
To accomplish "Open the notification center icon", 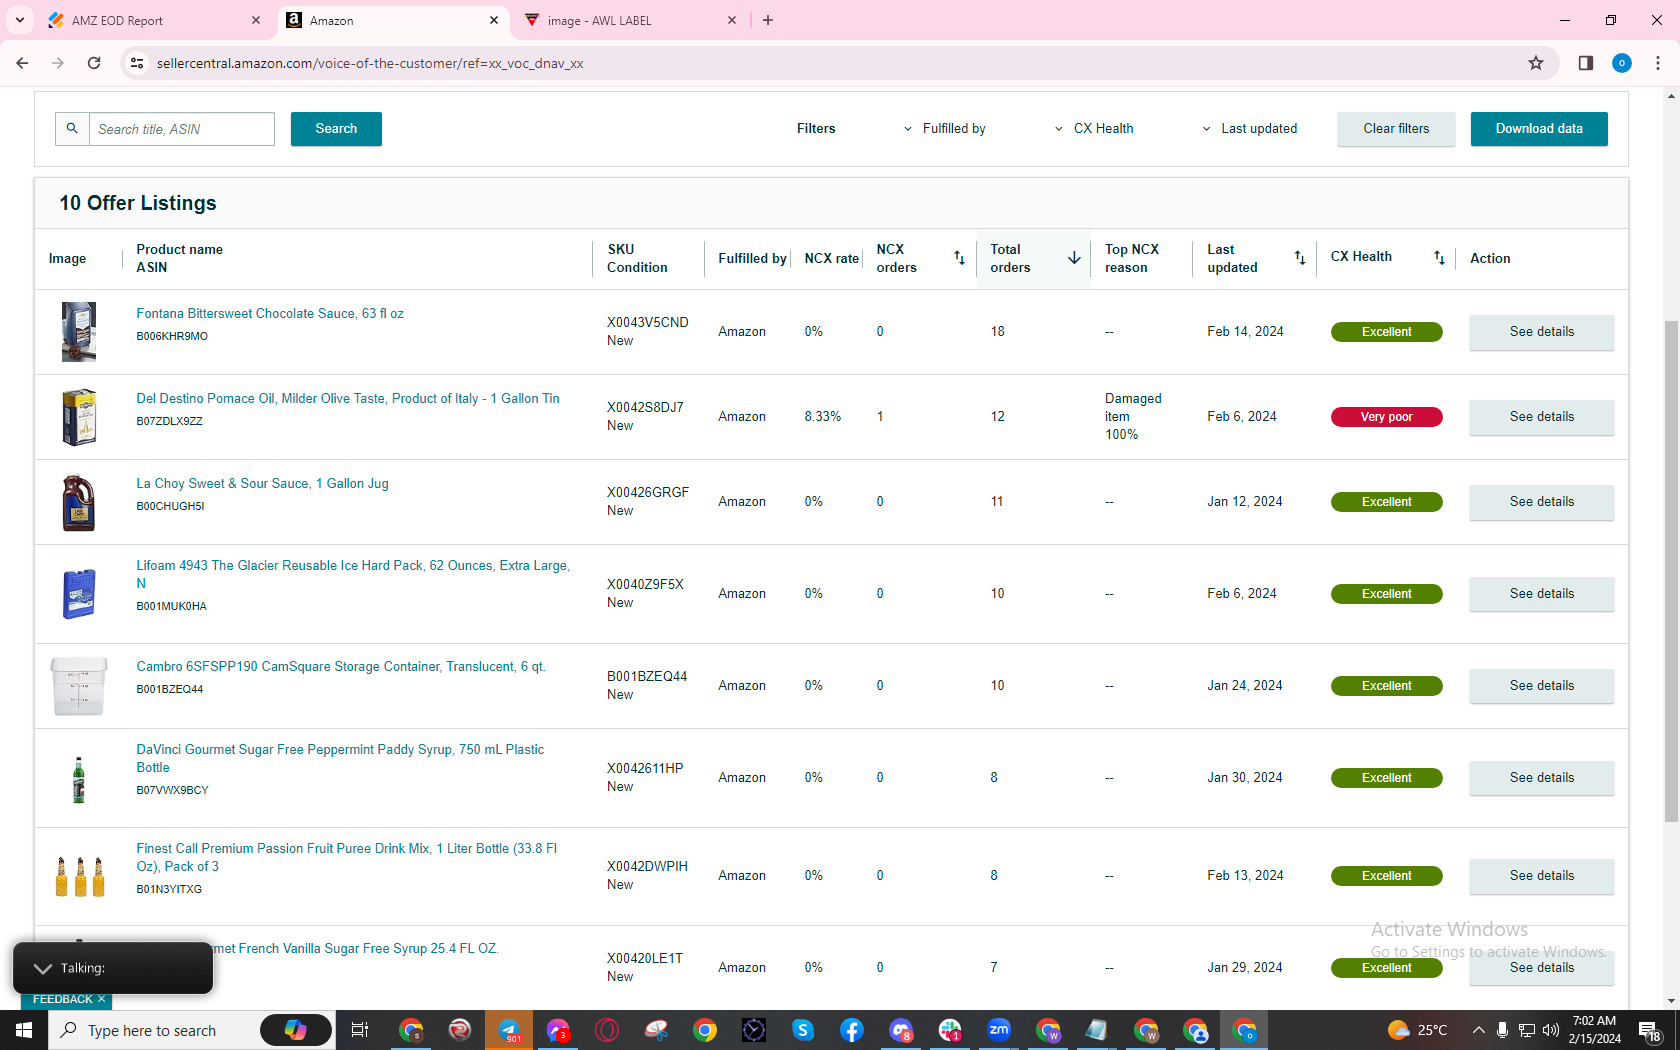I will tap(1650, 1030).
